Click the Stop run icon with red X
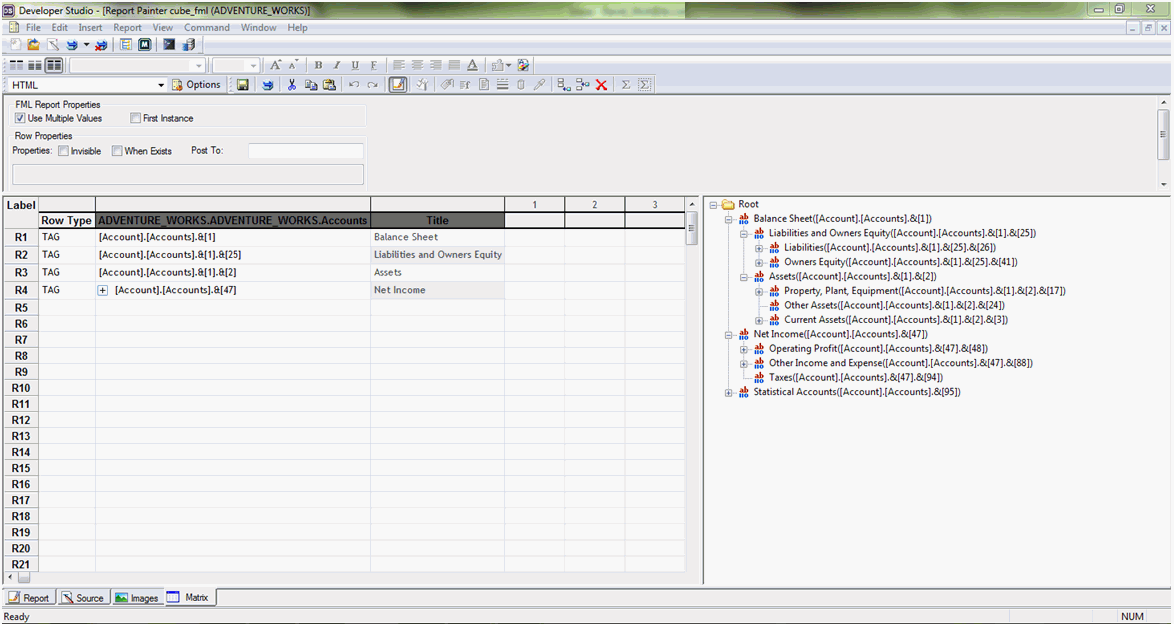This screenshot has height=624, width=1174. (x=100, y=45)
